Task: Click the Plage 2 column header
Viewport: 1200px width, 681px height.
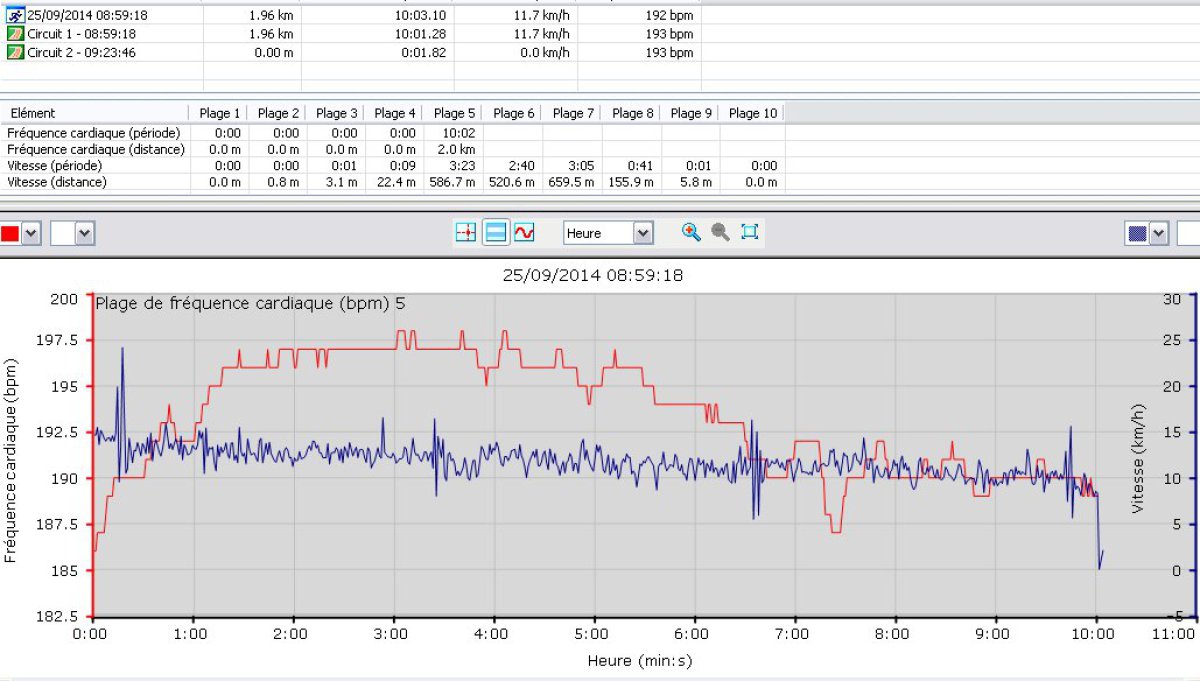Action: (x=278, y=113)
